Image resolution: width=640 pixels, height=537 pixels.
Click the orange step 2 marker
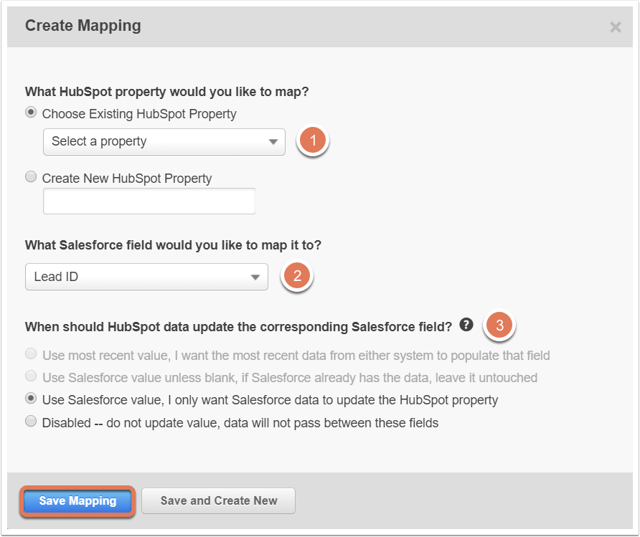(297, 276)
